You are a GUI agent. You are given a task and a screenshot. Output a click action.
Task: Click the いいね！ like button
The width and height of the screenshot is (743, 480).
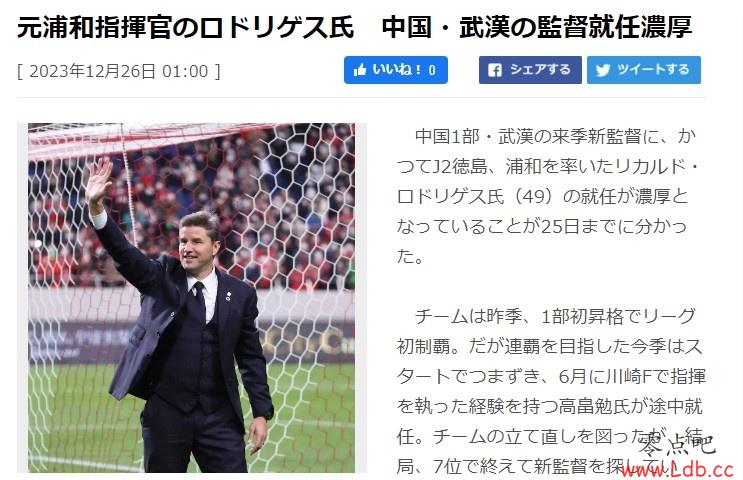click(x=396, y=70)
